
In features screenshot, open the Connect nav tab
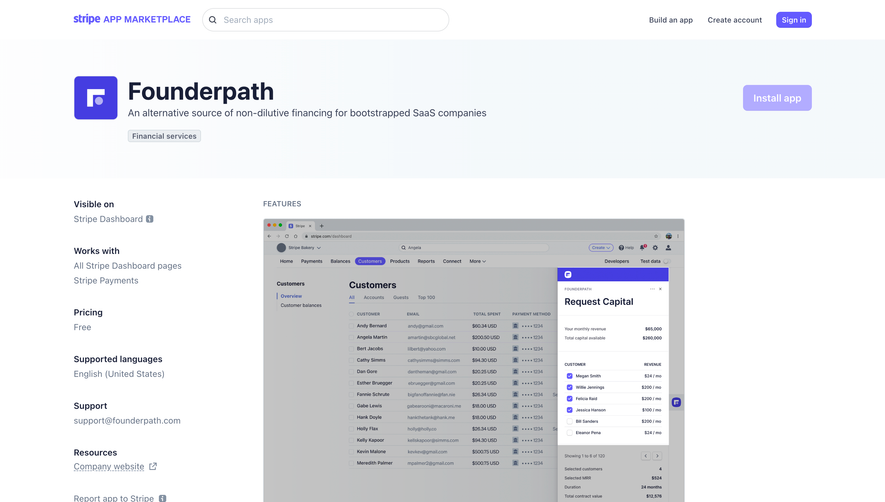pyautogui.click(x=452, y=261)
